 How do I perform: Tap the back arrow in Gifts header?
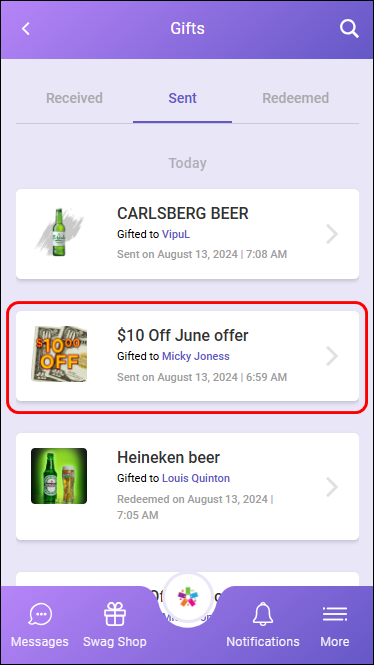(26, 29)
